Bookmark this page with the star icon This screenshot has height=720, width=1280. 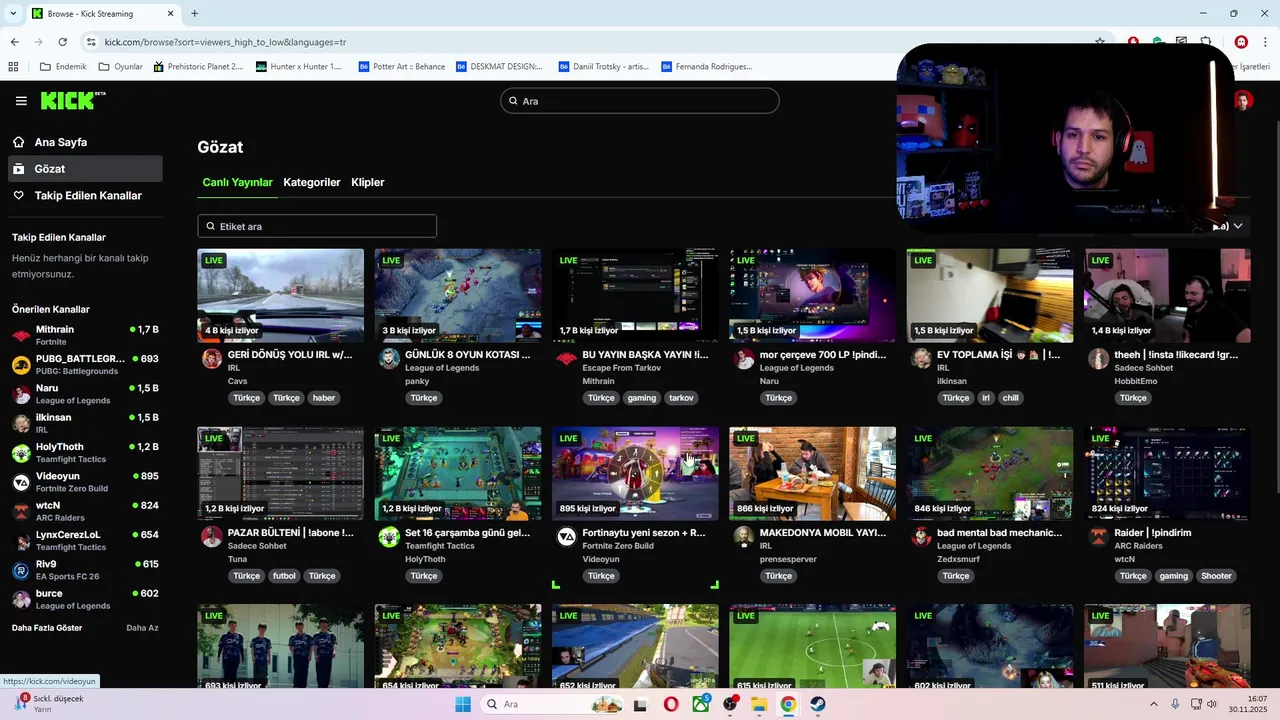coord(1100,42)
